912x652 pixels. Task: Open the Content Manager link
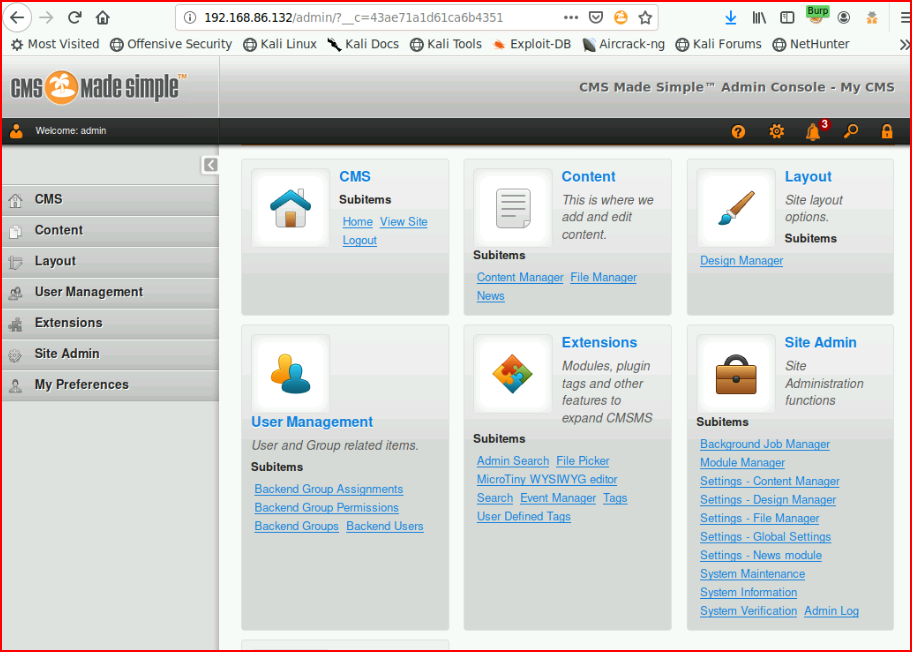[520, 277]
